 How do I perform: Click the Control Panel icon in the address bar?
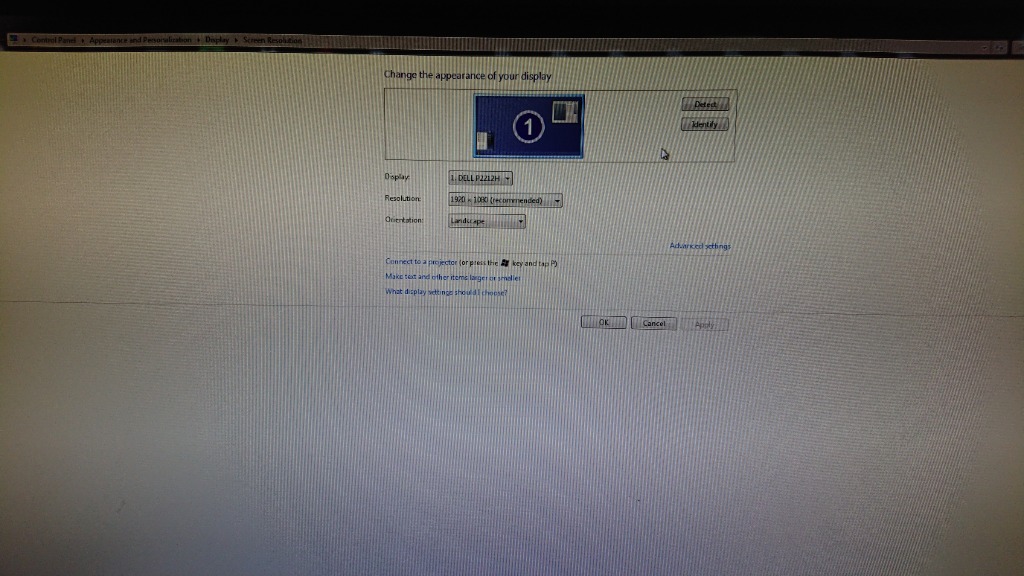coord(16,40)
